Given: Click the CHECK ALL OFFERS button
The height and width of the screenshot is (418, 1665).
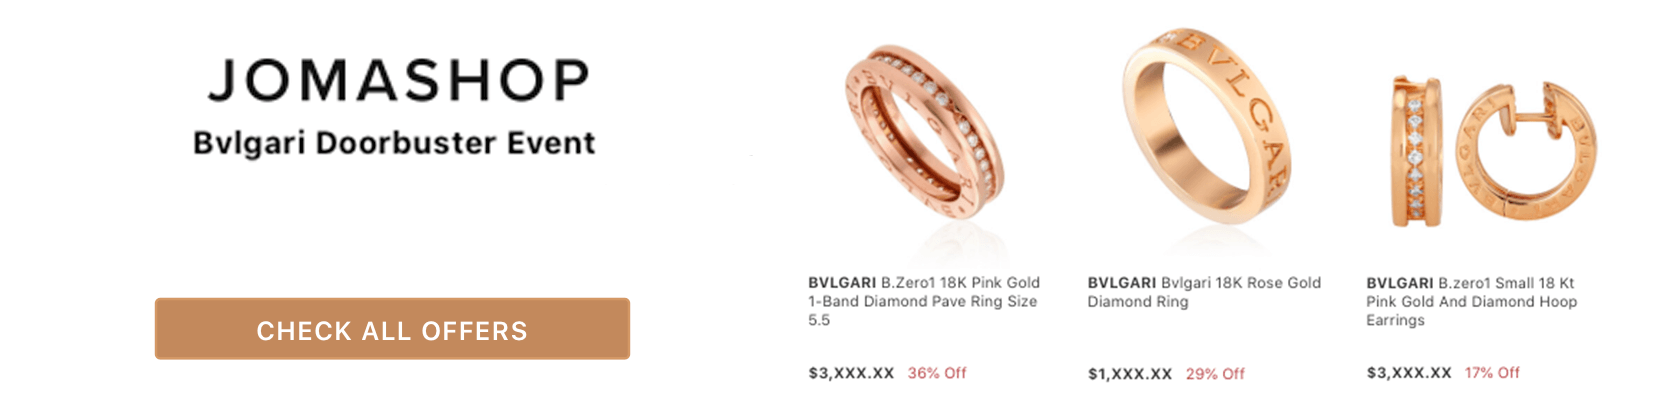Looking at the screenshot, I should (x=392, y=328).
